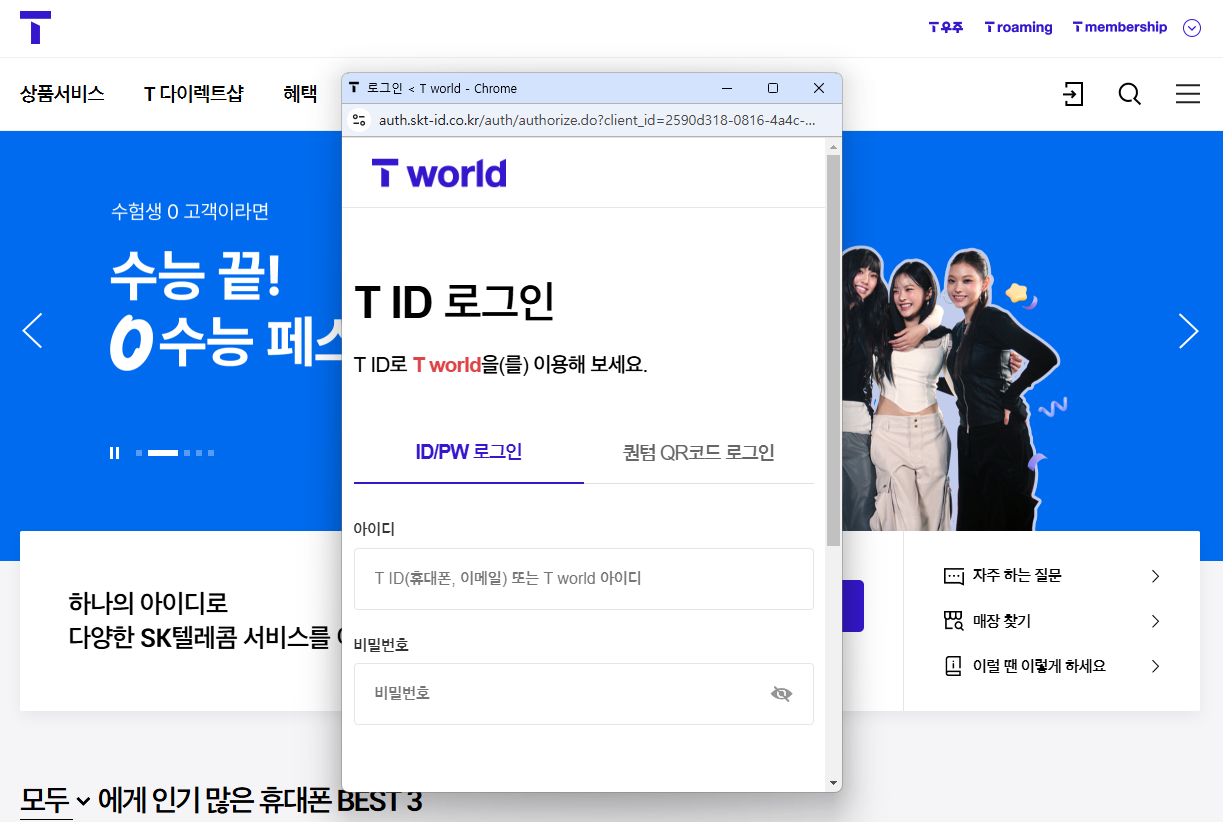Select the ID/PW 로그인 tab
Screen dimensions: 1223x822
tap(469, 453)
